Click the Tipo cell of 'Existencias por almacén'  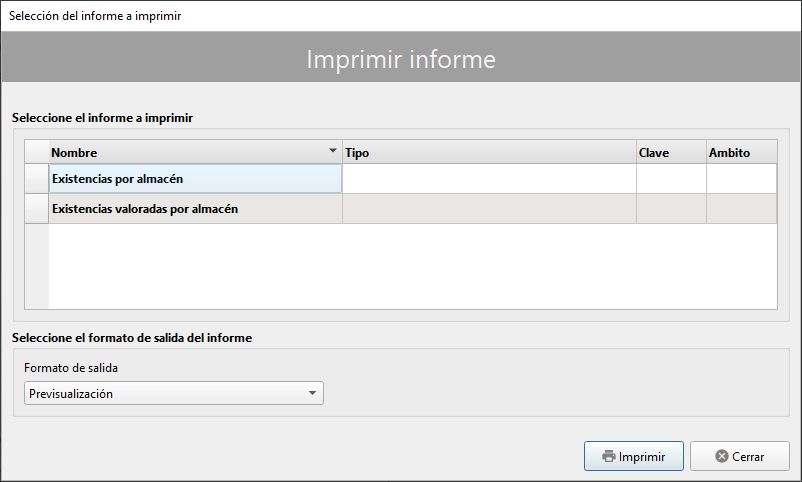click(488, 179)
